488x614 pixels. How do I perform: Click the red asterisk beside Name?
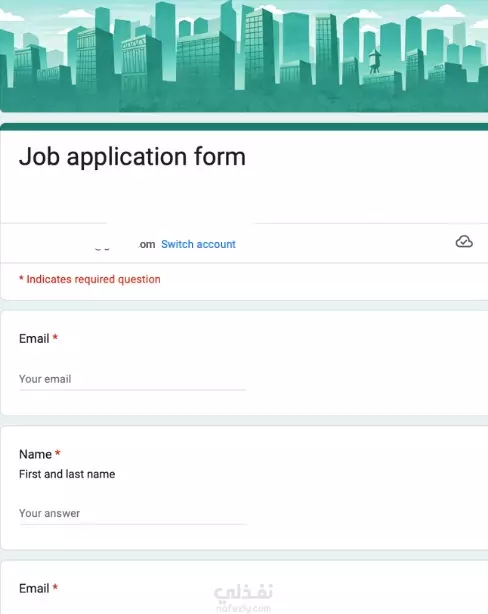(x=58, y=453)
